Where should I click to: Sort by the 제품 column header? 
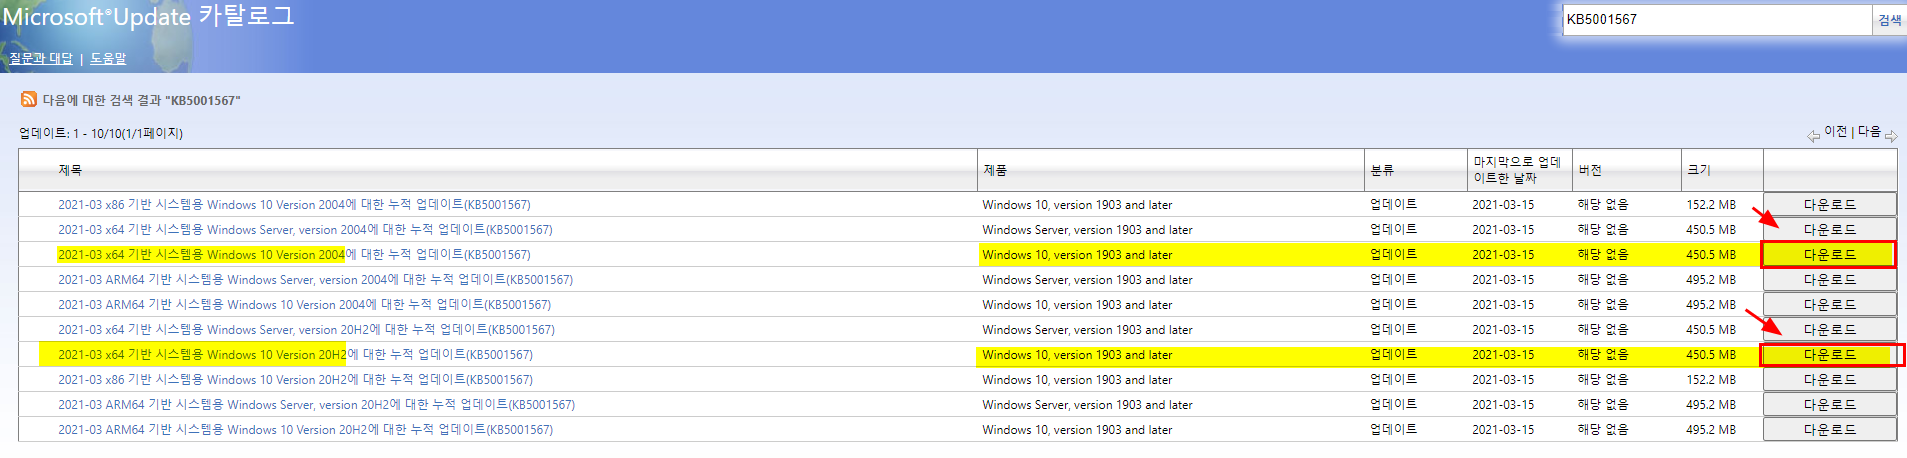[995, 170]
